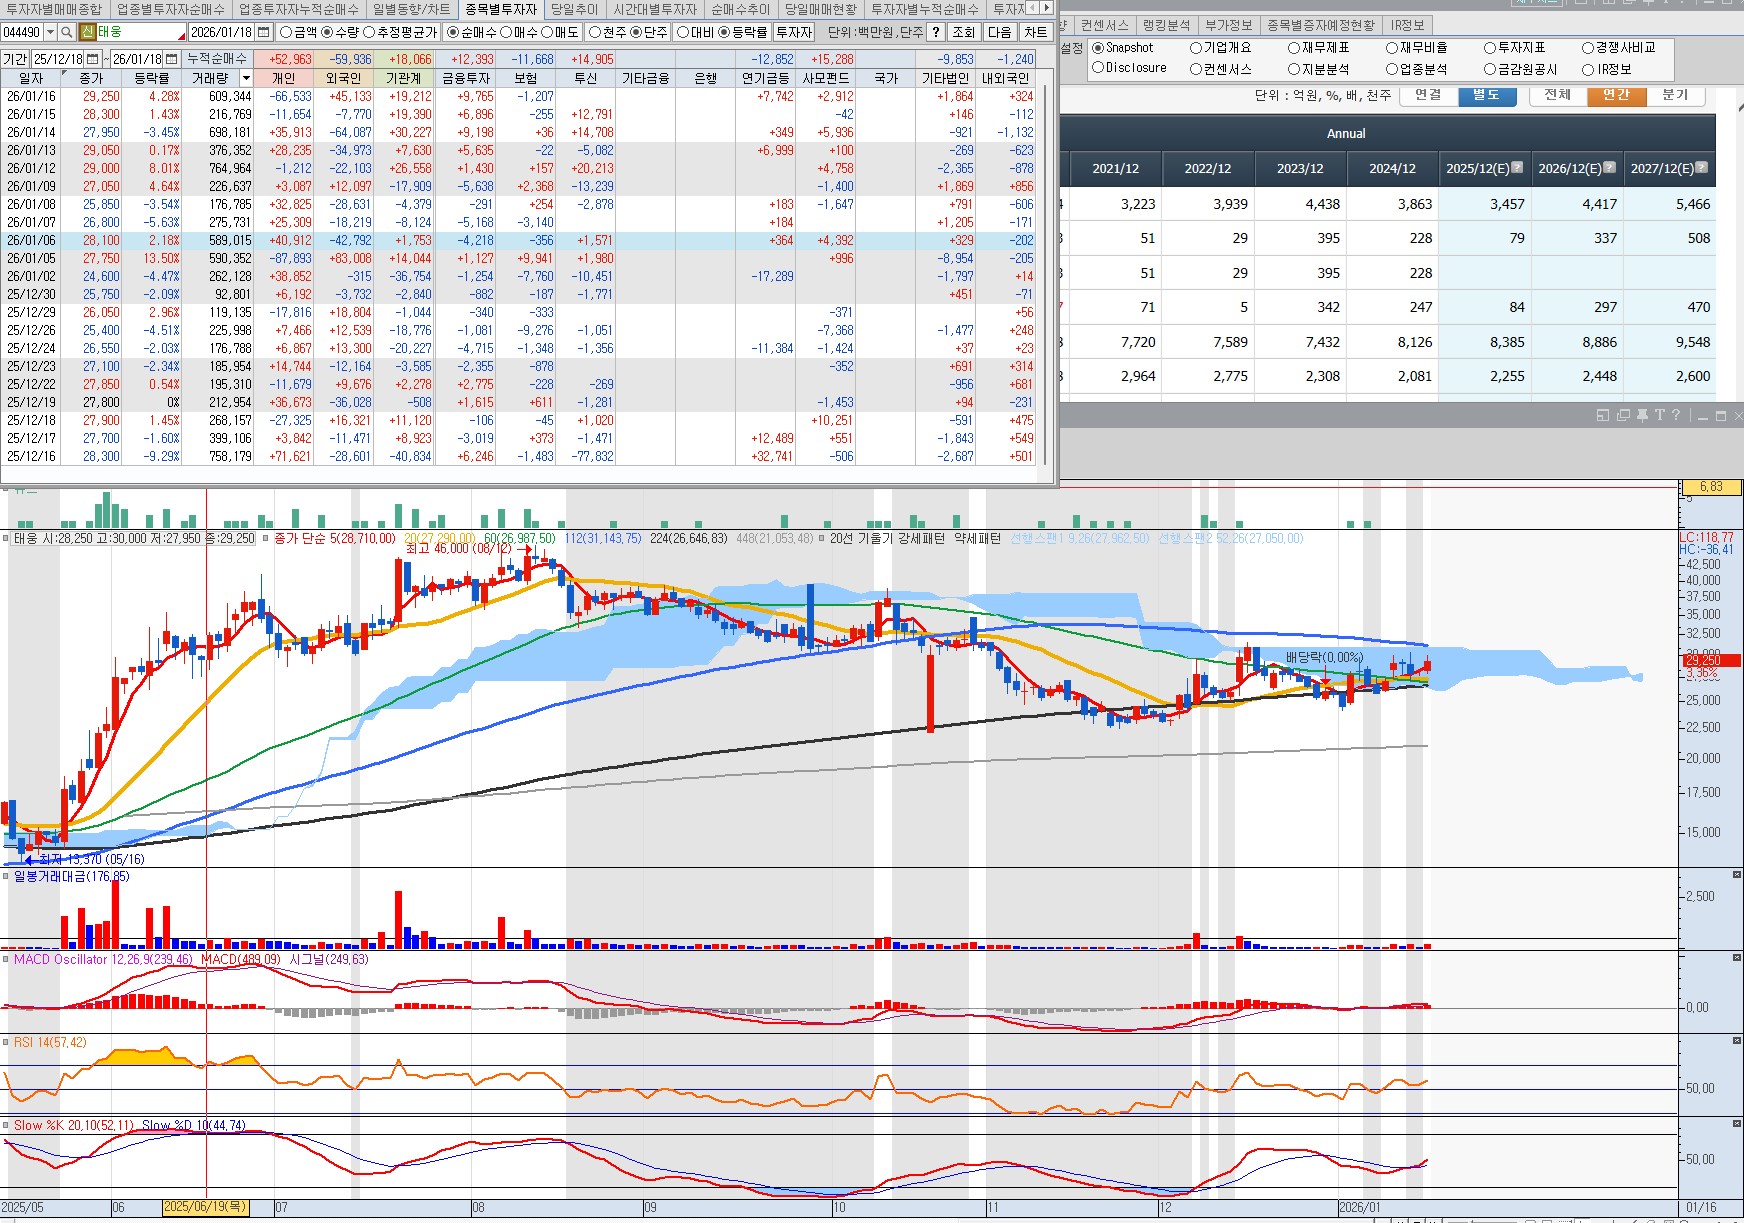
Task: Click the 다음 next button
Action: (999, 32)
